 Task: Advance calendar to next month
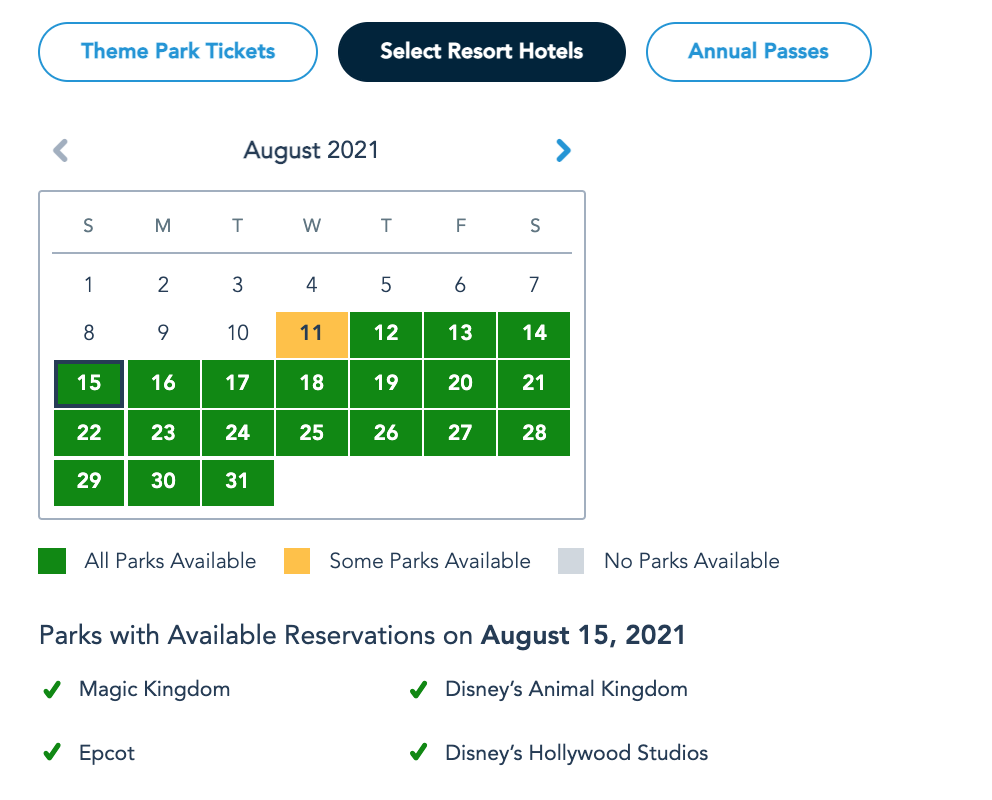point(563,151)
